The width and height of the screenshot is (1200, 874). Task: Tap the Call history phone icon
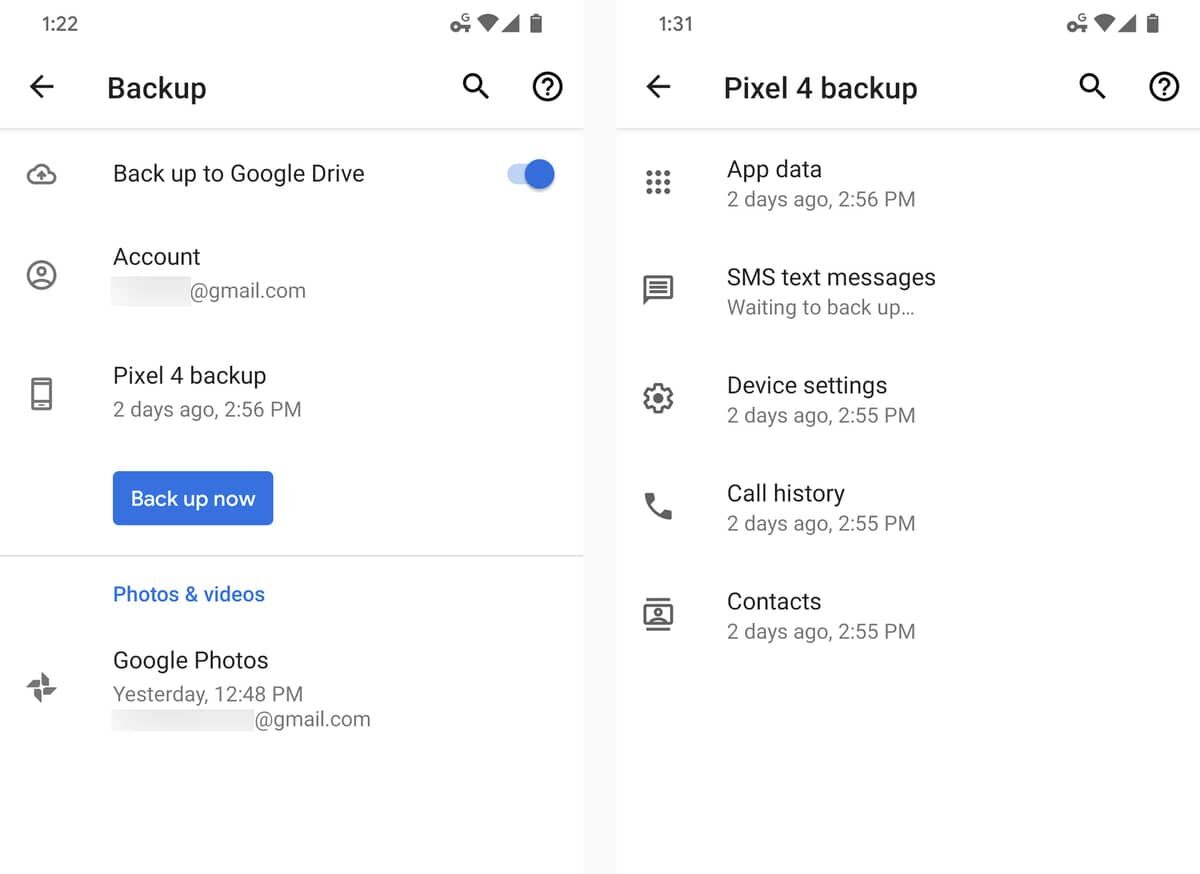(x=658, y=506)
